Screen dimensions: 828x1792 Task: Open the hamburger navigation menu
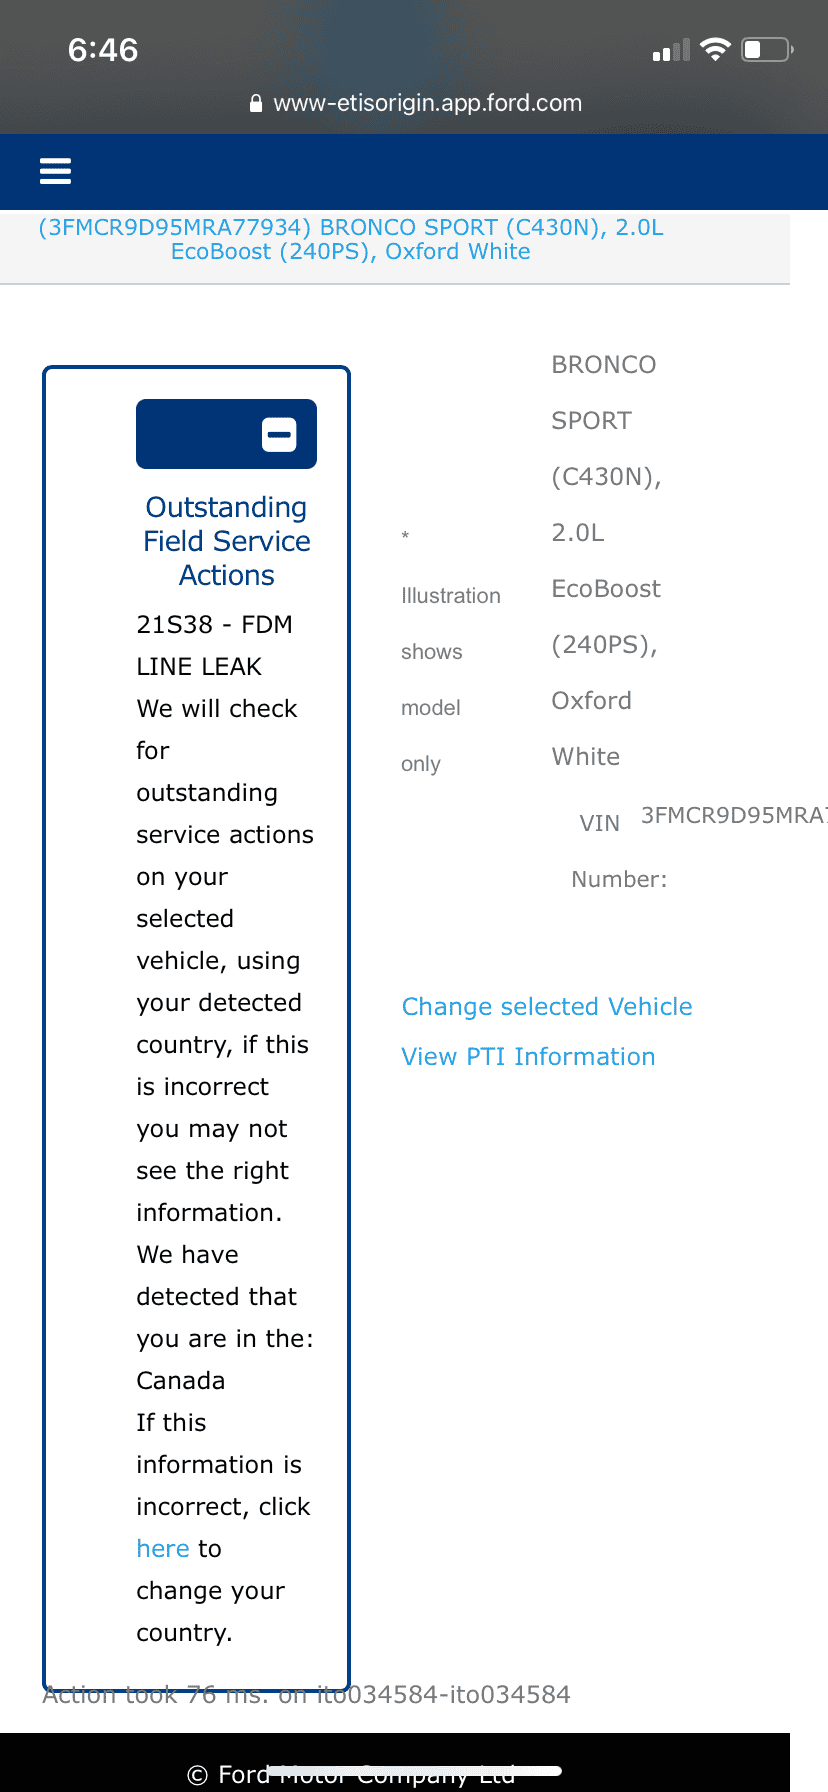pyautogui.click(x=55, y=172)
